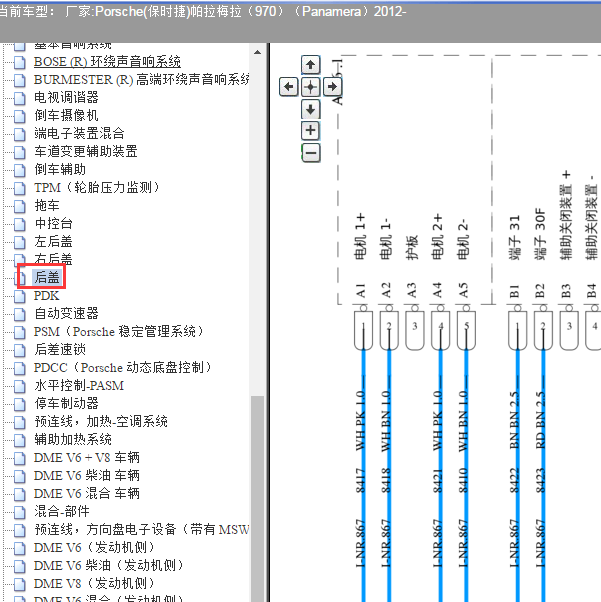This screenshot has width=601, height=602.
Task: Pan diagram up with up arrow button
Action: tap(310, 65)
